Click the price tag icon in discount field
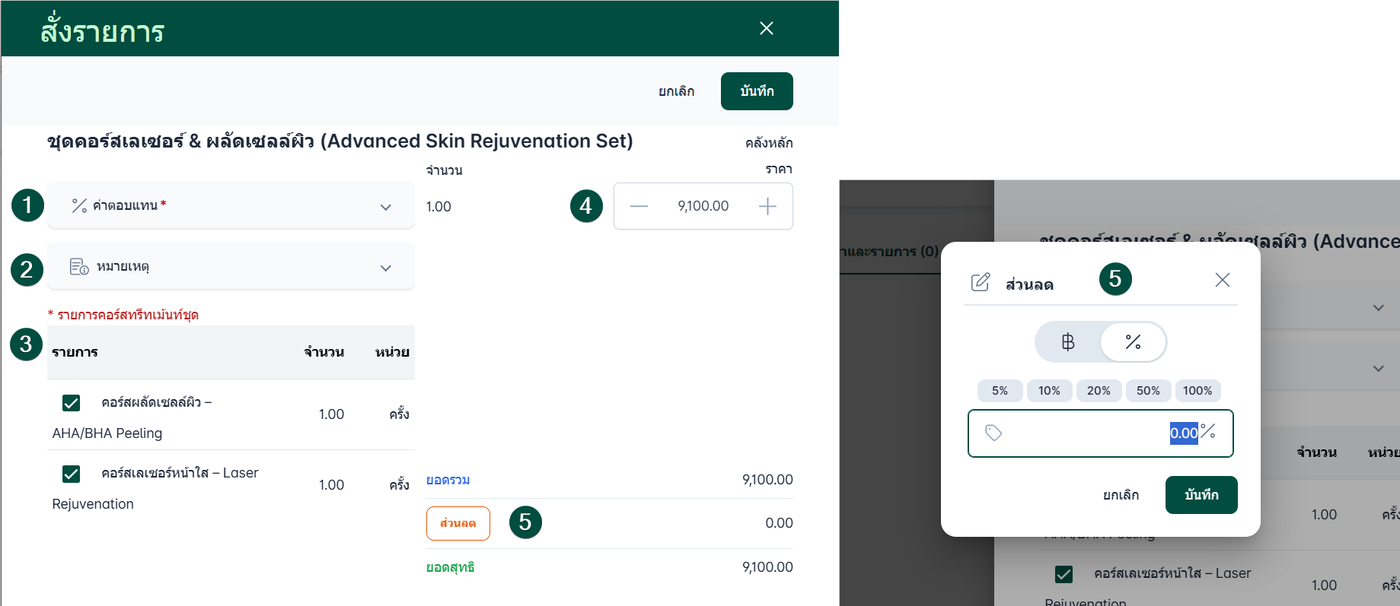The height and width of the screenshot is (606, 1400). 993,433
